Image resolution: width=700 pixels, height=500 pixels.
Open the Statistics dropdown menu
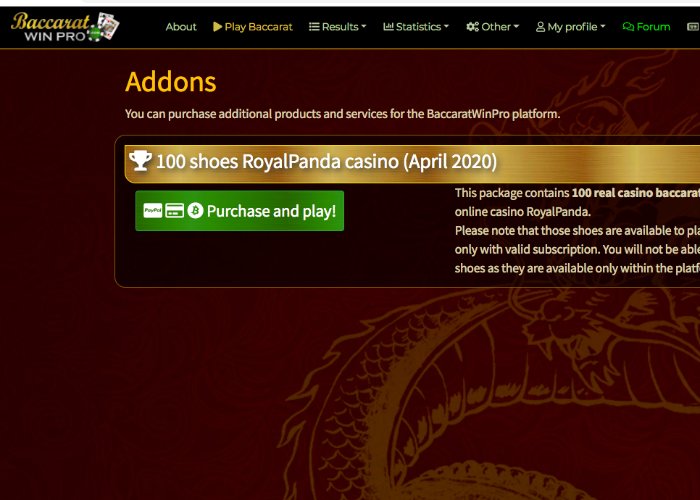coord(416,27)
